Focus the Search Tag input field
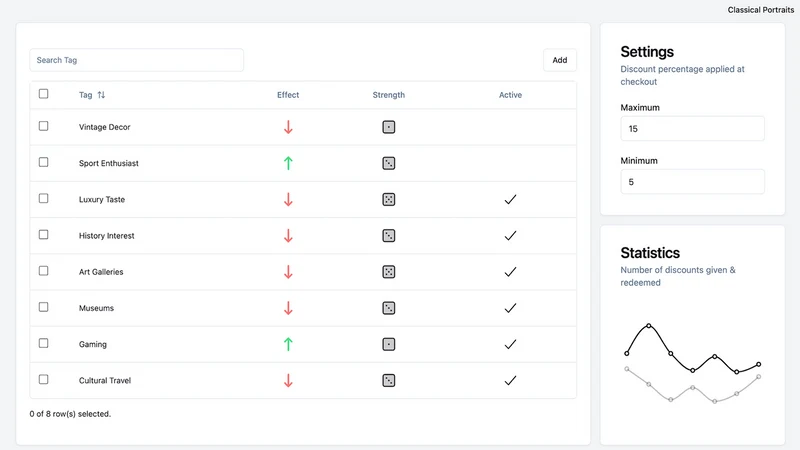The width and height of the screenshot is (800, 450). click(137, 60)
